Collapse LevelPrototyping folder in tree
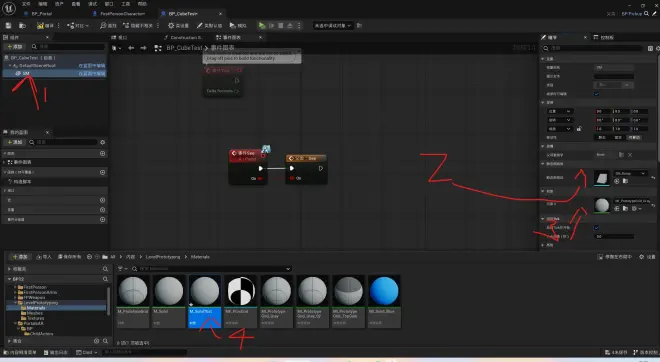The width and height of the screenshot is (660, 362). [15, 303]
